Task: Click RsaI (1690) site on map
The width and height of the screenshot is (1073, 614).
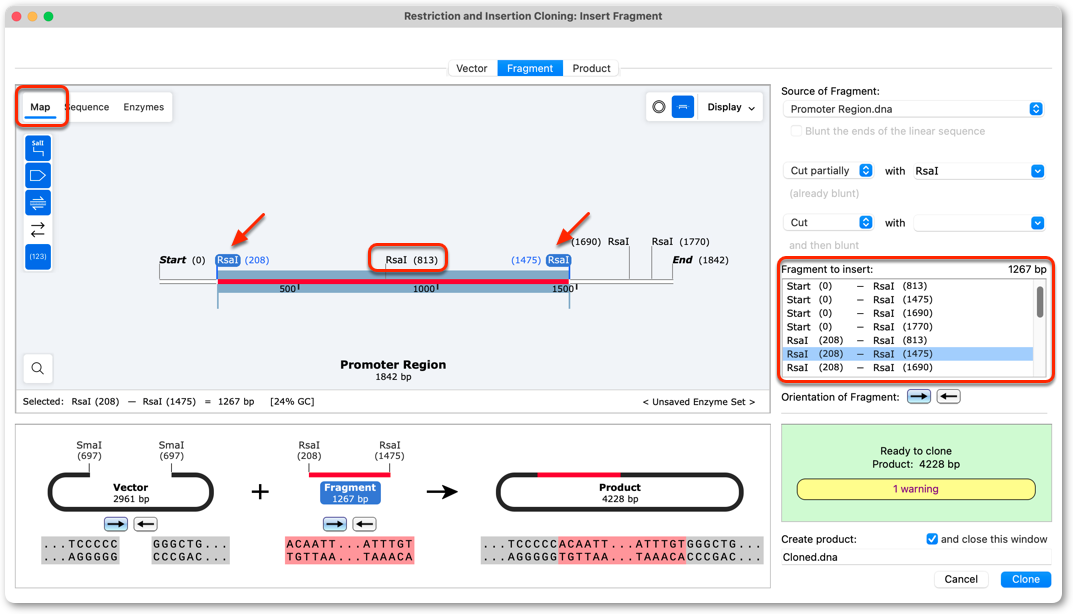Action: [600, 242]
